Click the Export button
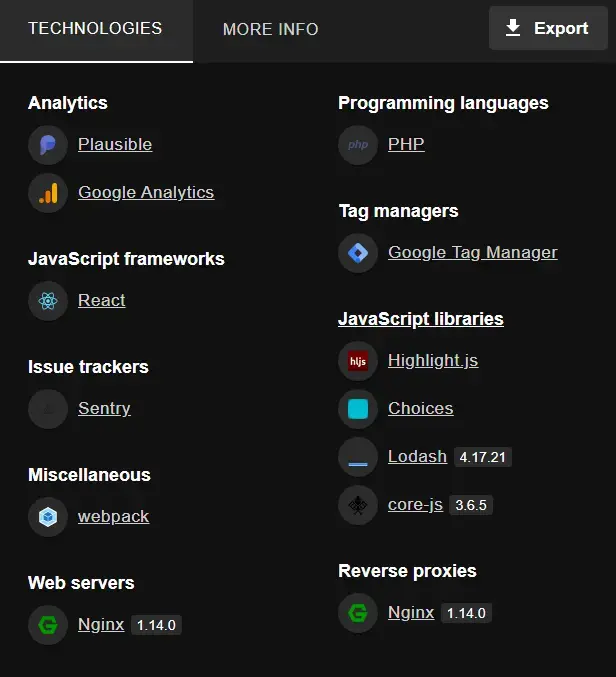616x677 pixels. coord(548,28)
